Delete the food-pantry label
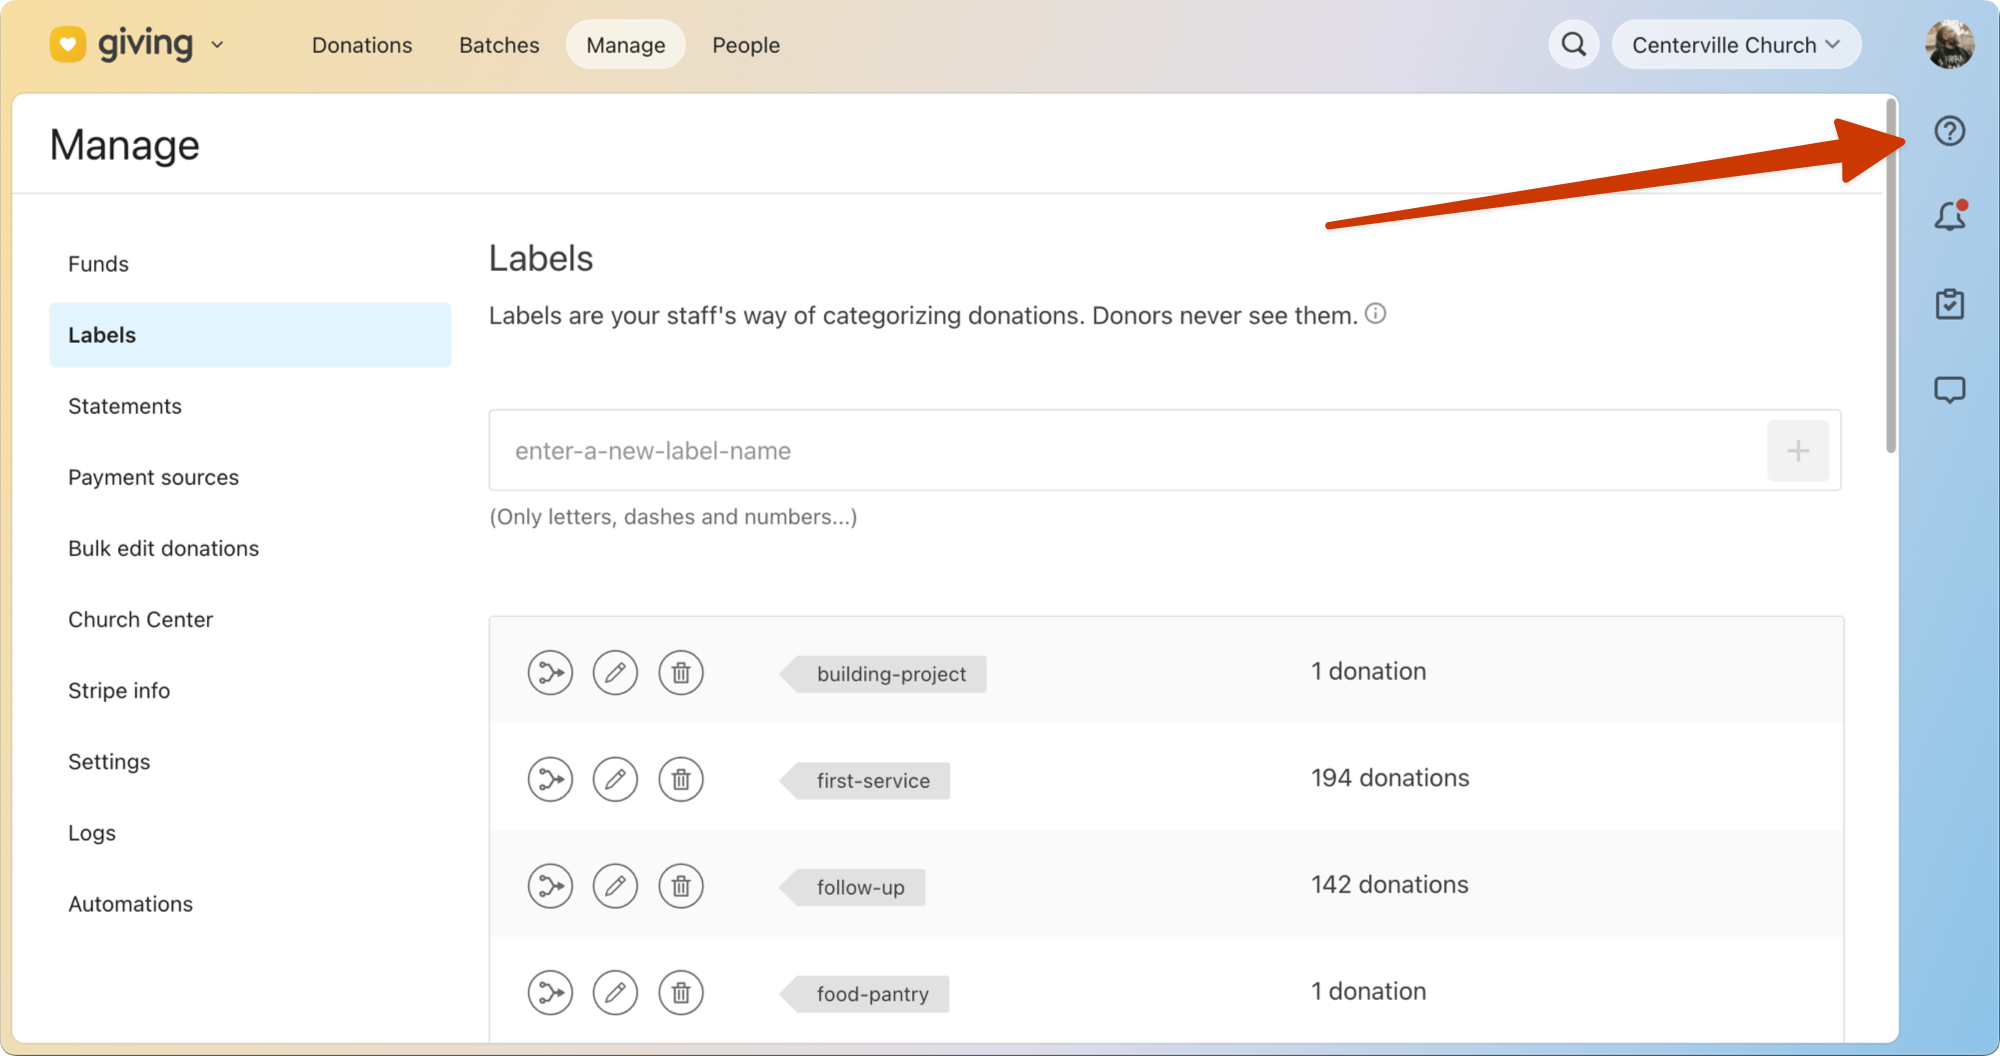2000x1056 pixels. [681, 993]
